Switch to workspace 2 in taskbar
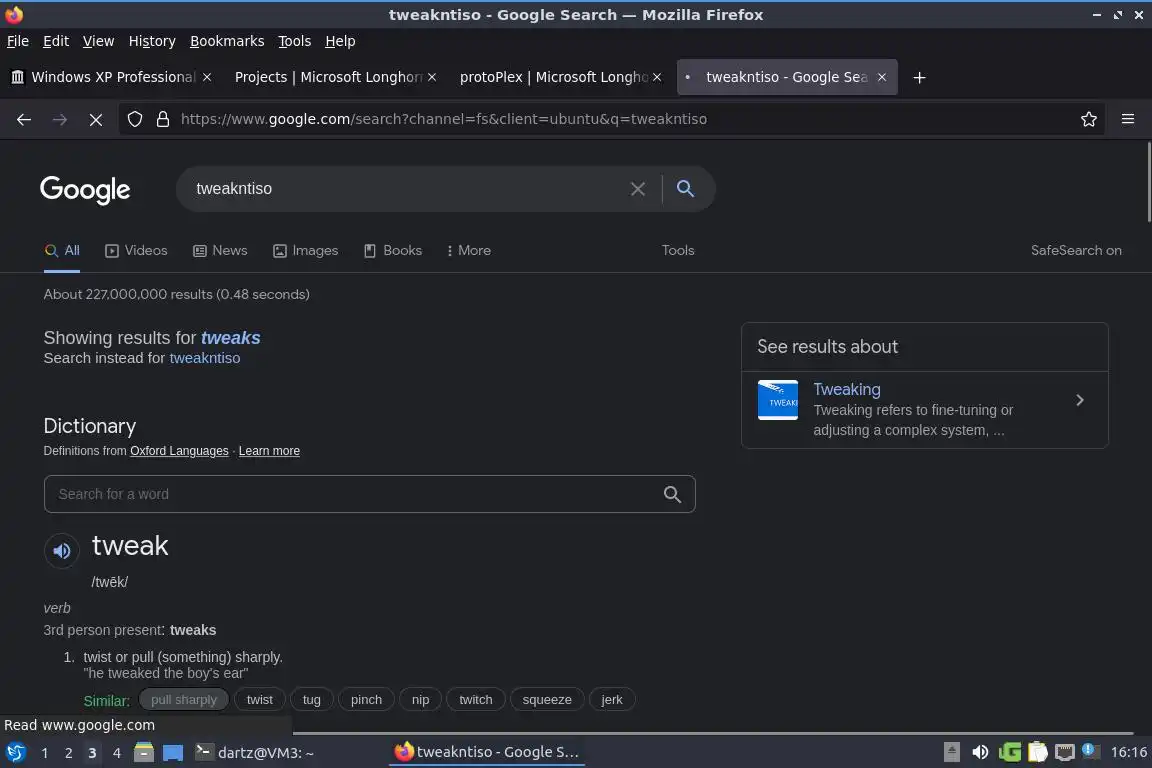Viewport: 1152px width, 768px height. [68, 753]
